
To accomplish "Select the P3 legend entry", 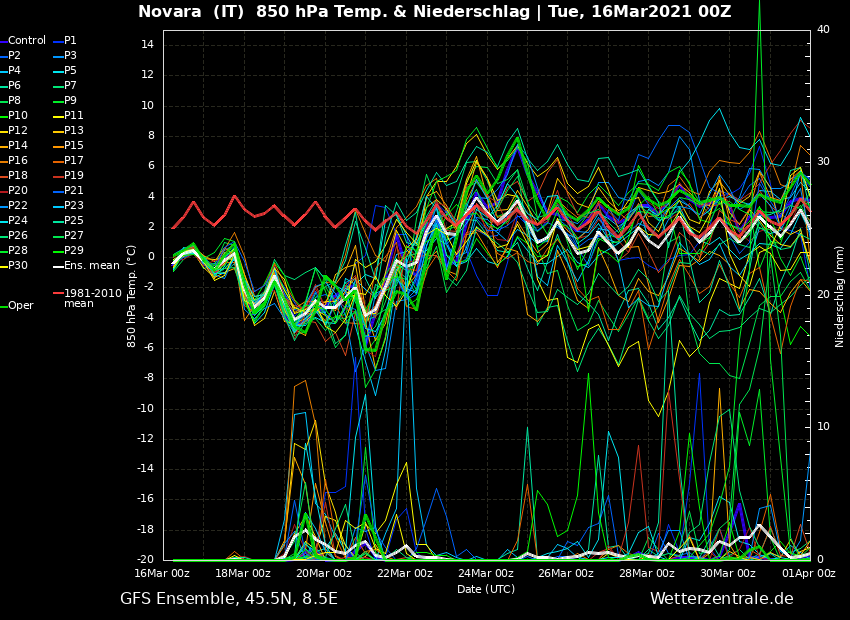I will point(65,55).
